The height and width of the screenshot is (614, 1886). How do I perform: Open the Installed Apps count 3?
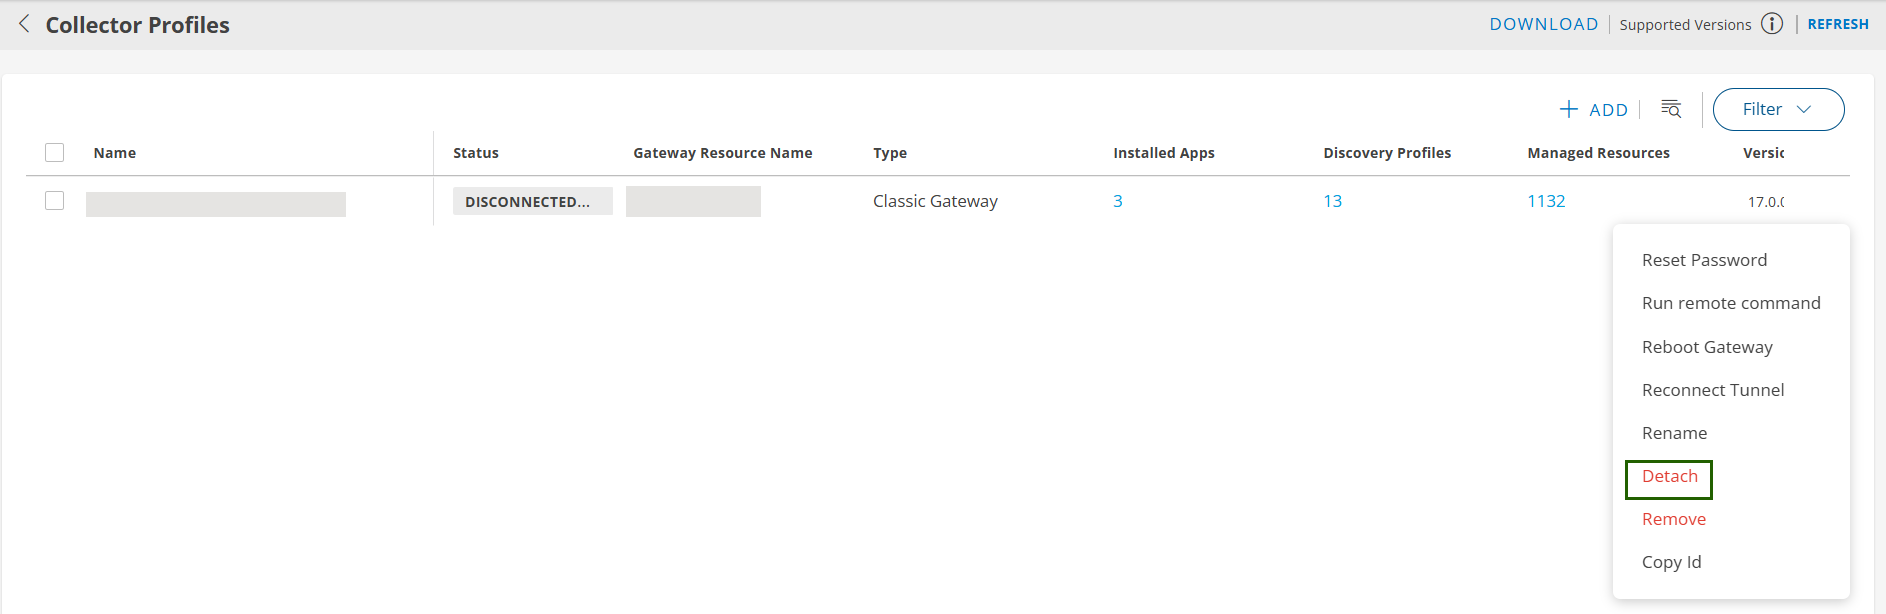[1117, 201]
